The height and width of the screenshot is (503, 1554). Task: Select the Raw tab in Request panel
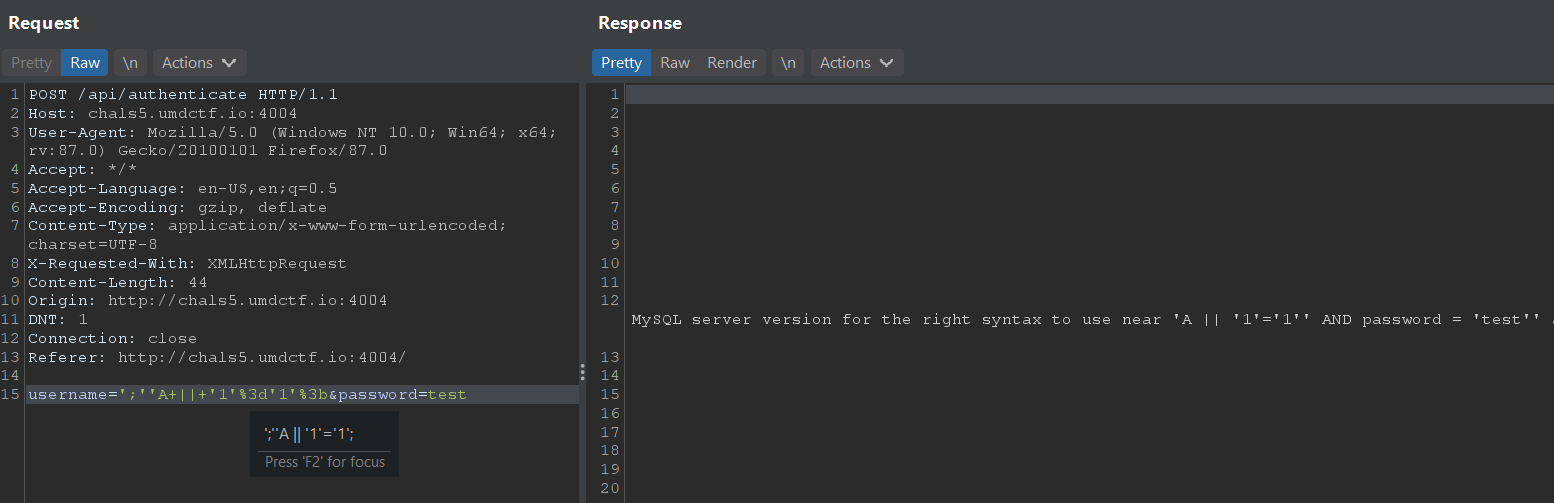[x=85, y=62]
